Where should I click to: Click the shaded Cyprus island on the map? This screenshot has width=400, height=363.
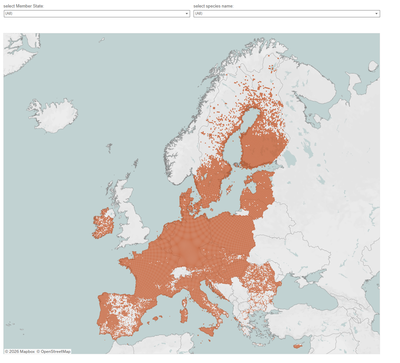pyautogui.click(x=298, y=346)
